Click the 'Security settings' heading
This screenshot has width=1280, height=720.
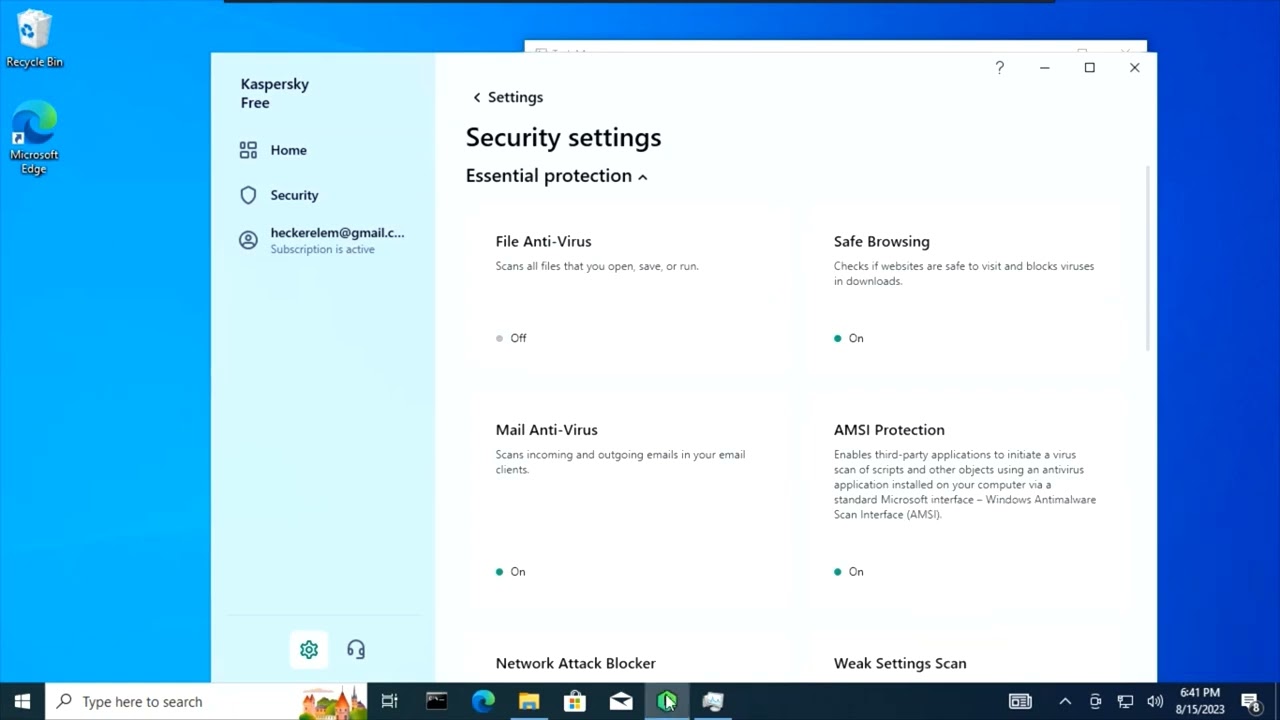point(563,137)
